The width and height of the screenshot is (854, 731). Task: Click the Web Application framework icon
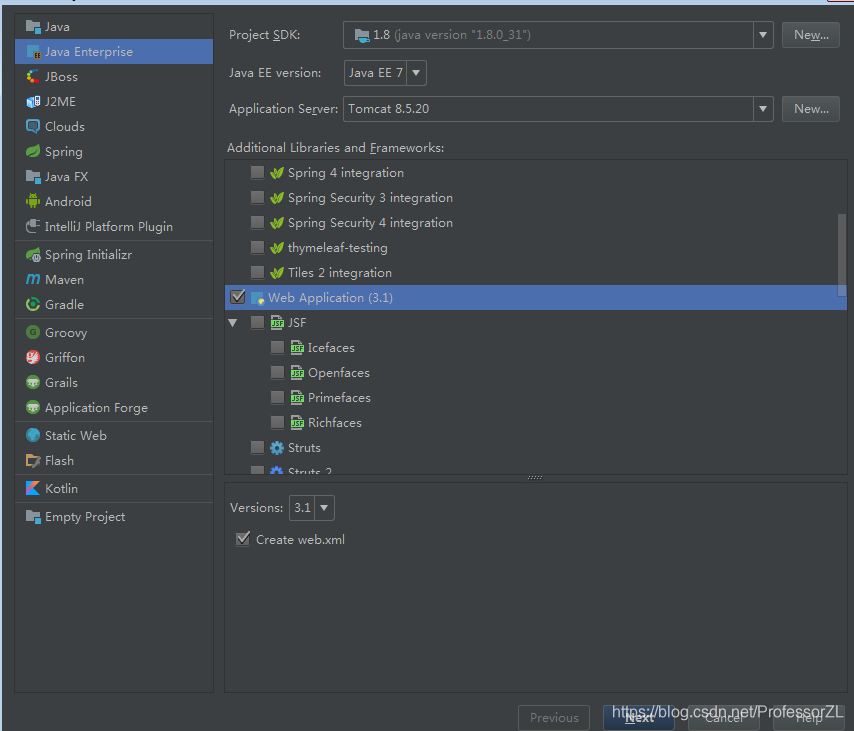point(257,298)
